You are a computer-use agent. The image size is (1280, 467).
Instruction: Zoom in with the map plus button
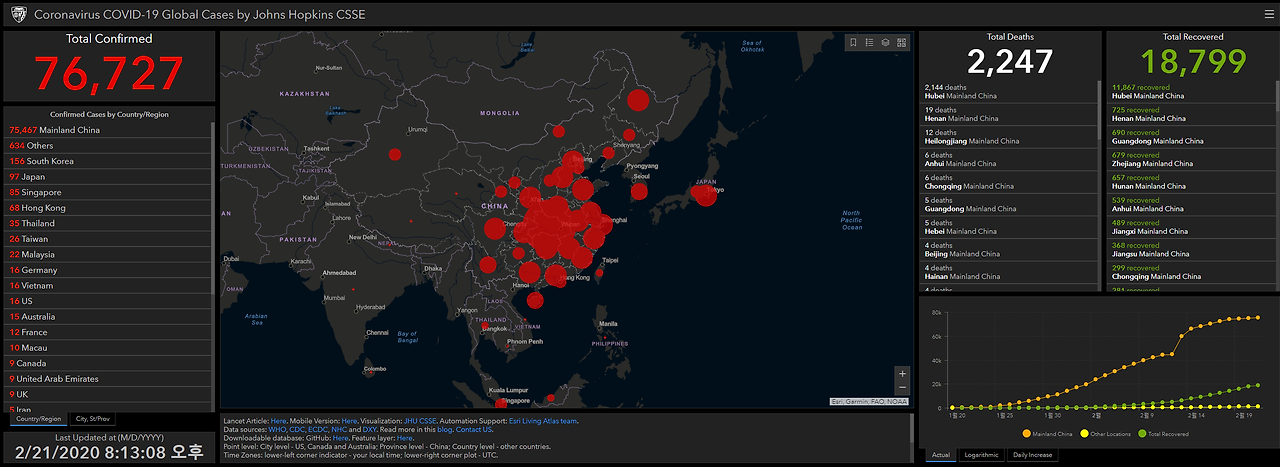coord(902,374)
